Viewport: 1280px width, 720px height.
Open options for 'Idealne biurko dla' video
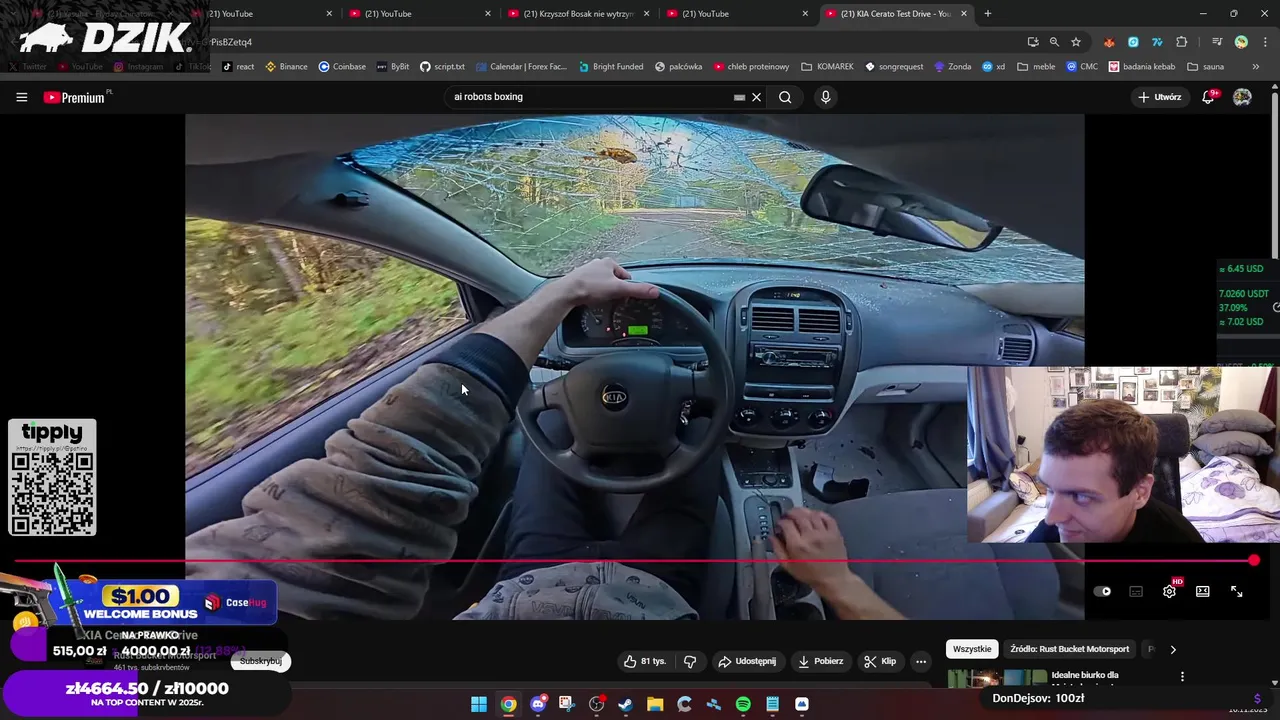[1182, 677]
